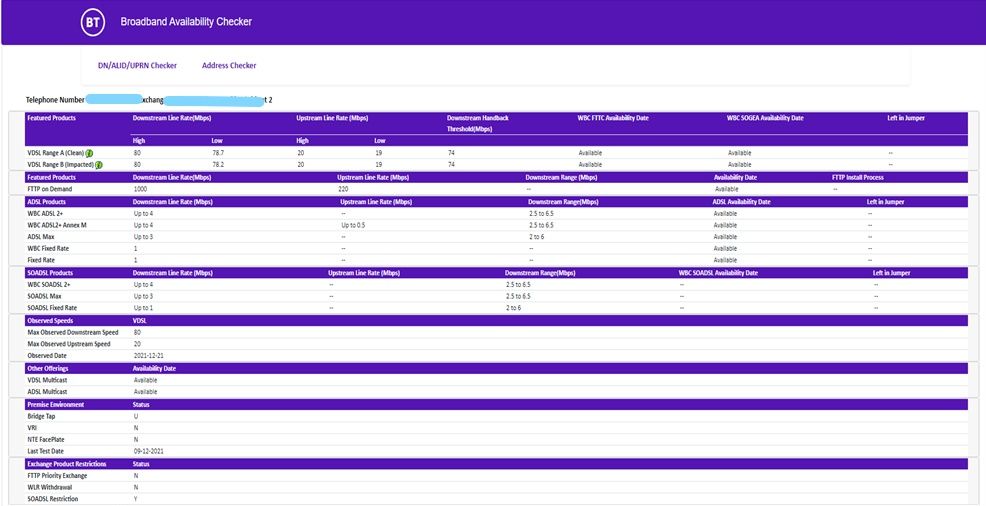Click the Exchange Product Restrictions header

68,464
